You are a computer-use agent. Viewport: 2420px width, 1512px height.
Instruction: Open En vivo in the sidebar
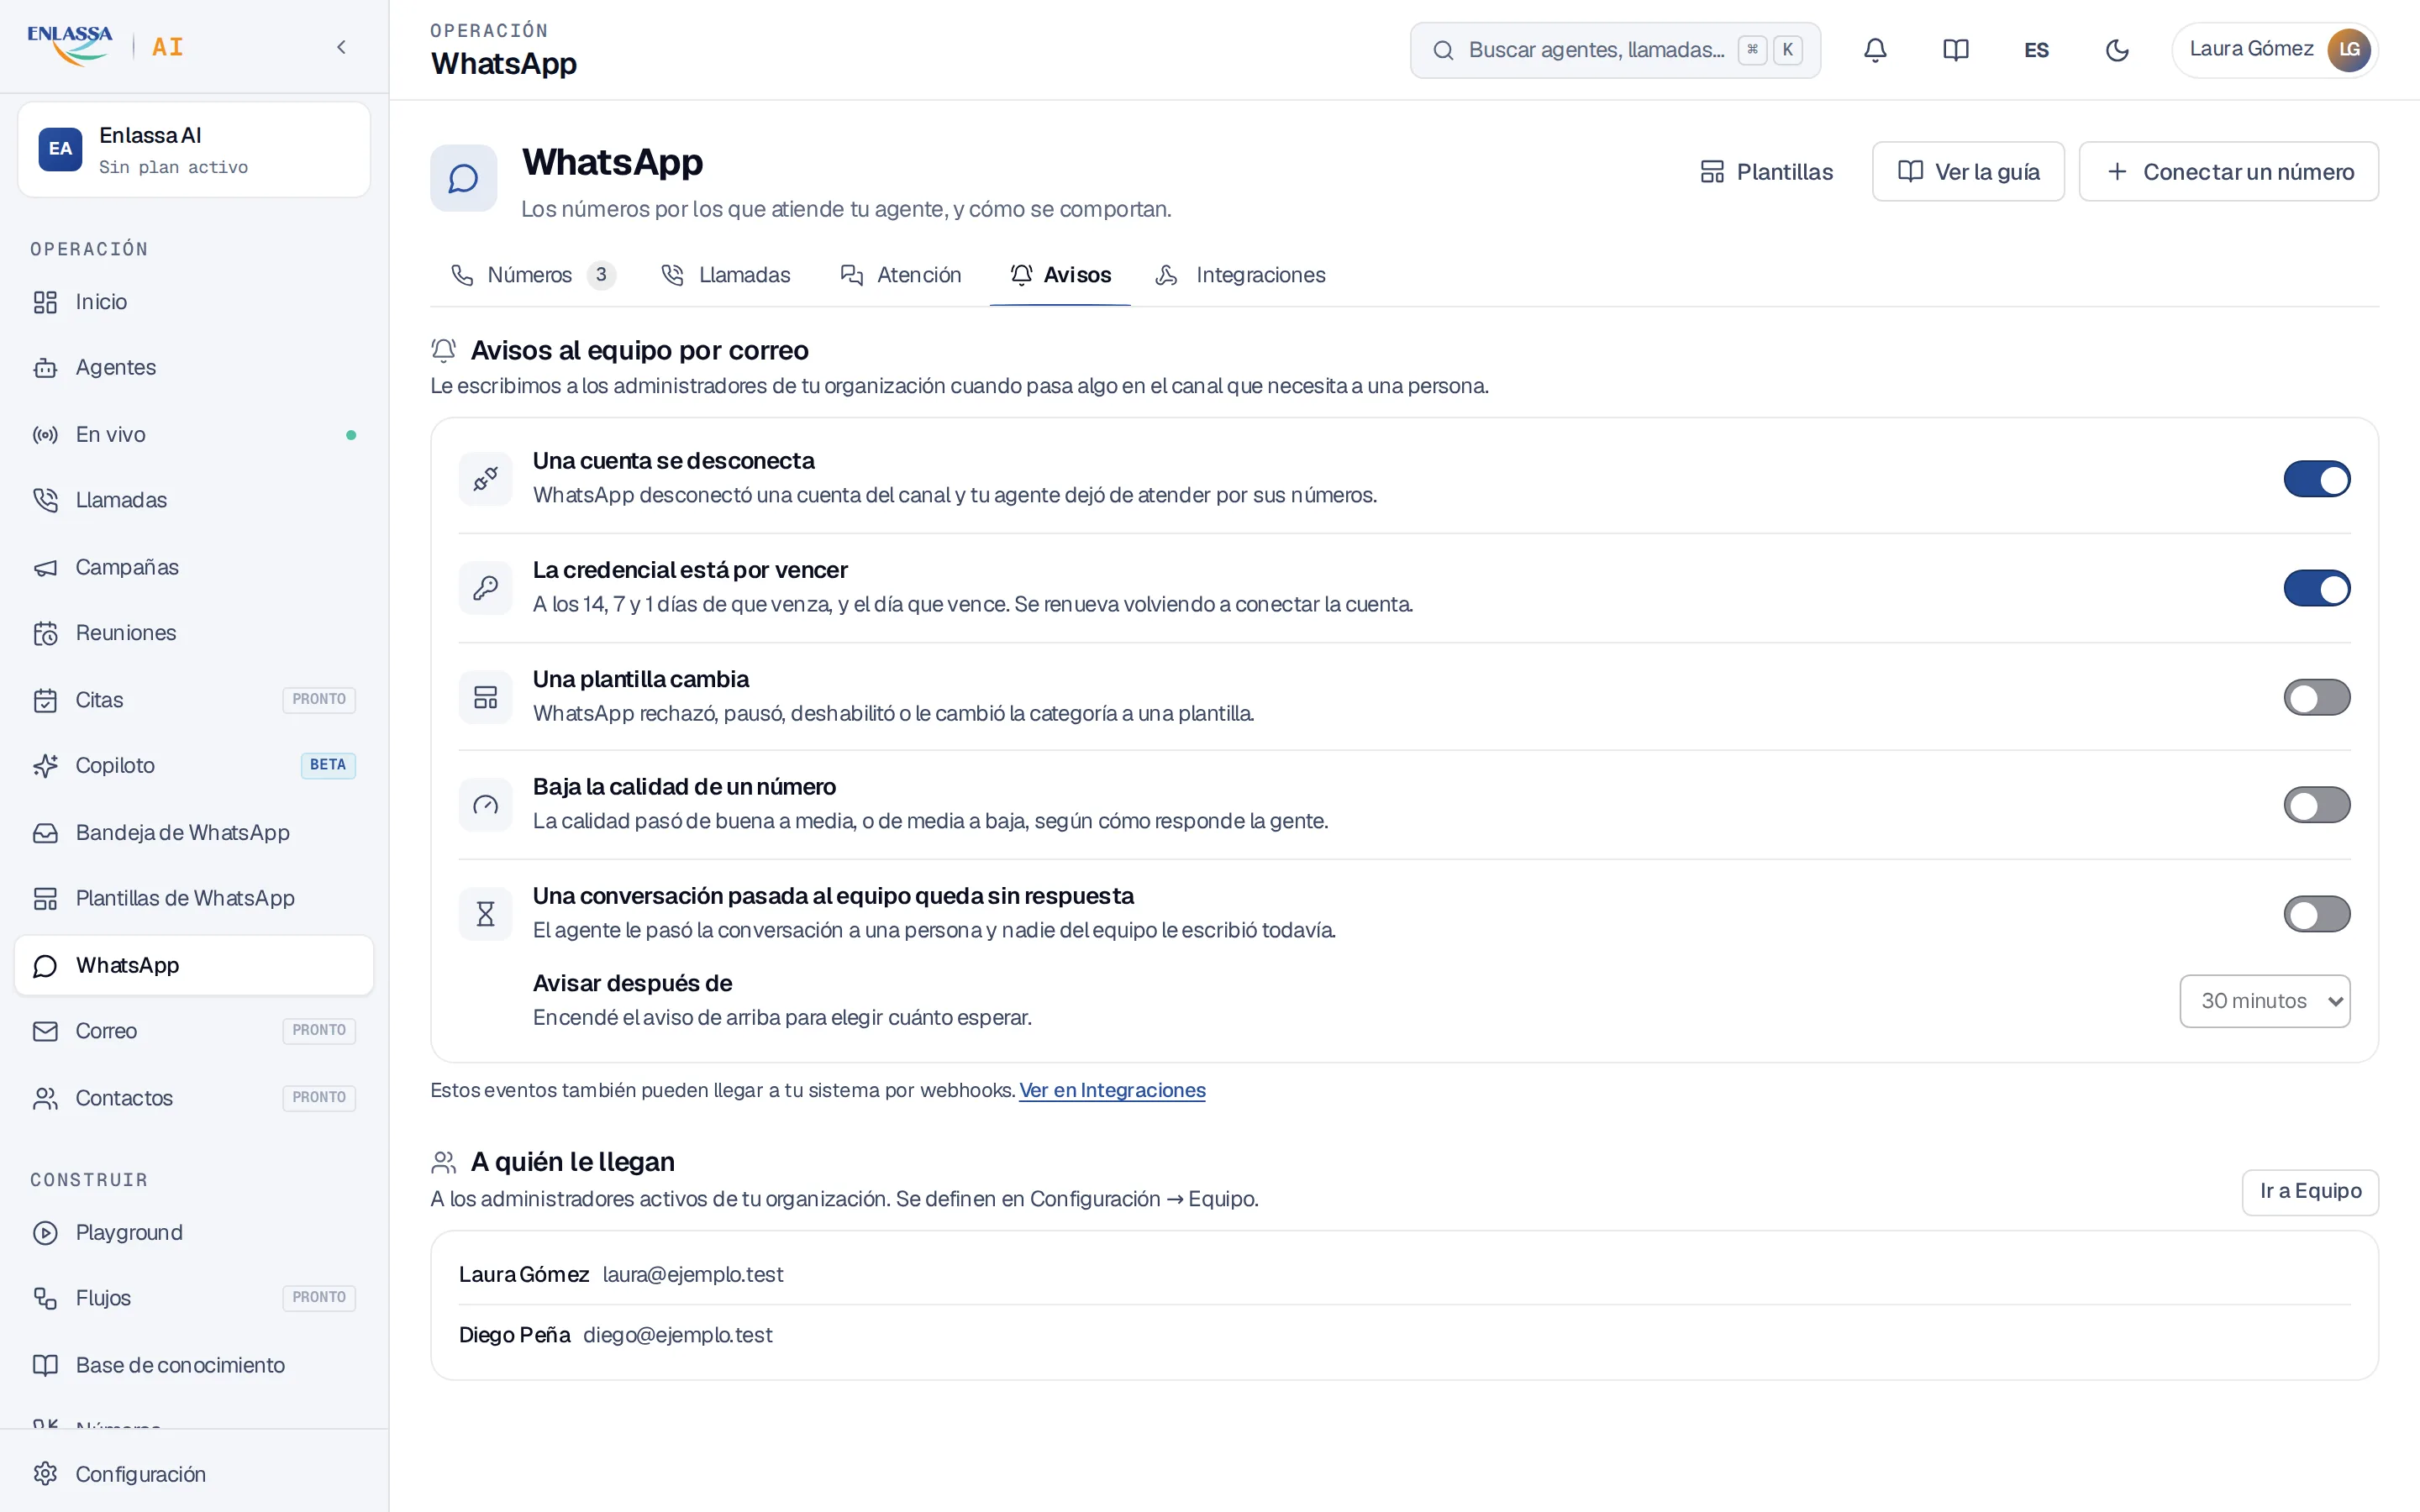pos(194,435)
